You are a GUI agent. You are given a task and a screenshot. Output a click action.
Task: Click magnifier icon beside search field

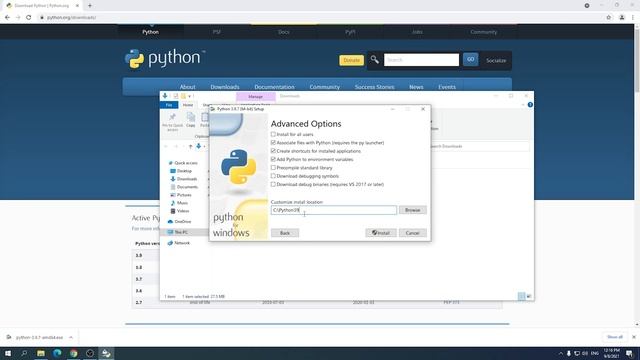[374, 60]
